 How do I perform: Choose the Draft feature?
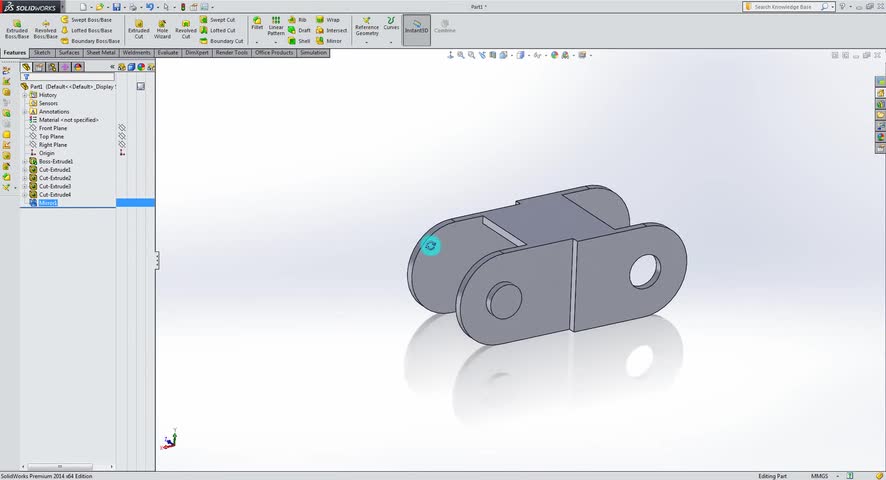299,31
